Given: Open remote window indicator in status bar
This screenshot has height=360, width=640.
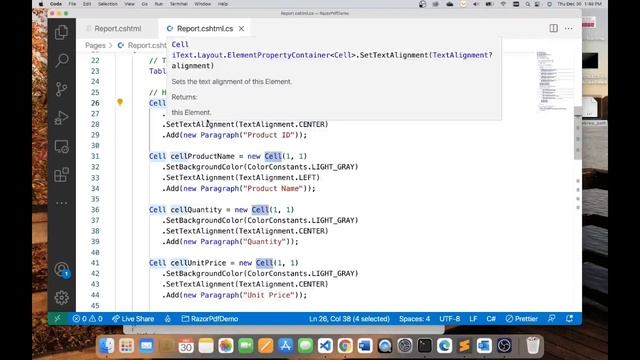Looking at the screenshot, I should [57, 319].
